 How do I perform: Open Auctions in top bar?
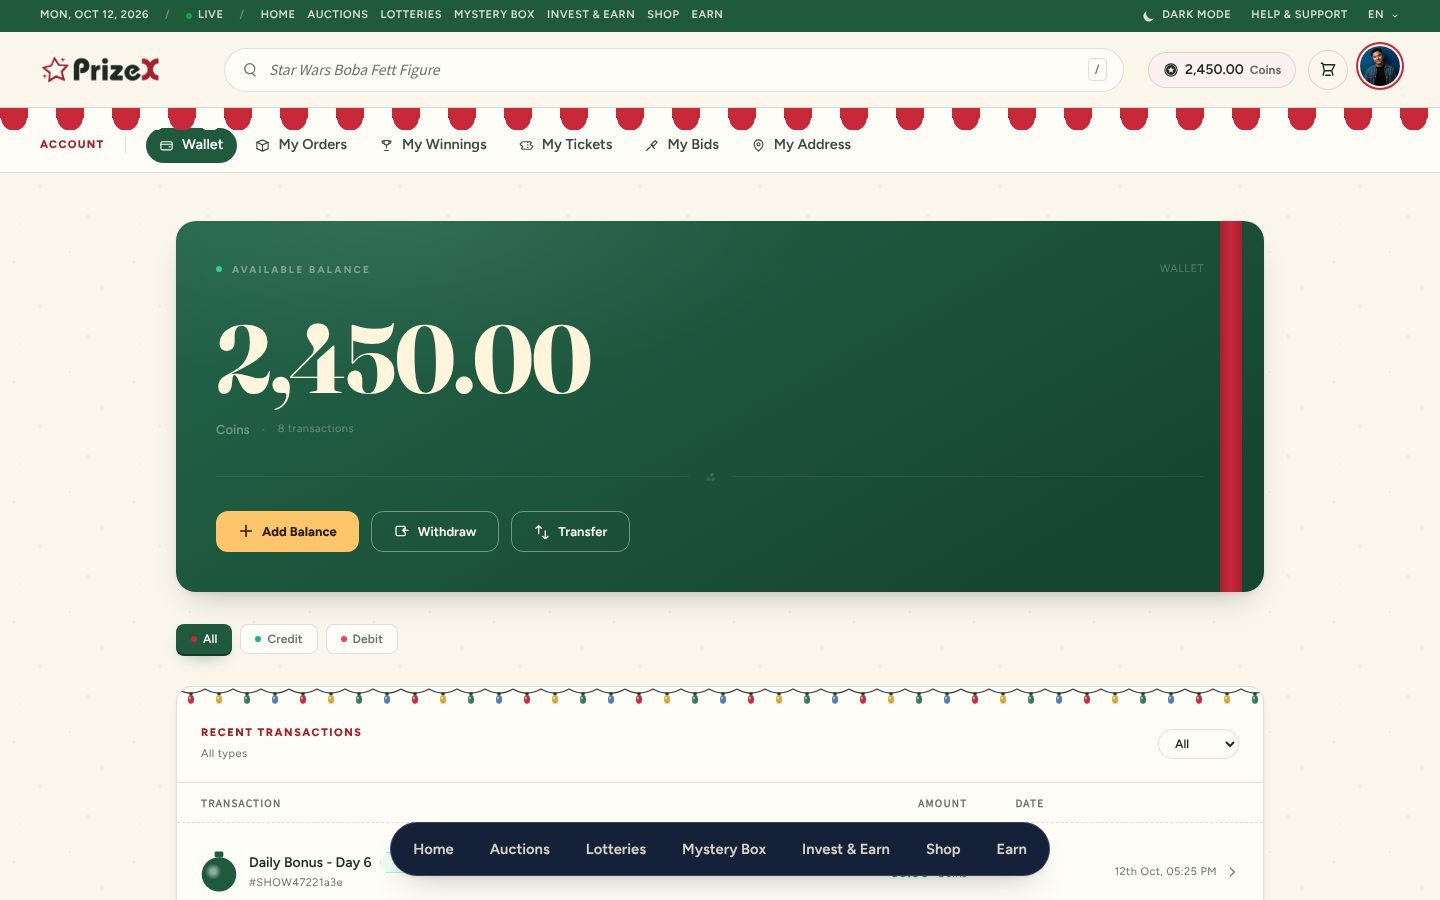pyautogui.click(x=337, y=15)
